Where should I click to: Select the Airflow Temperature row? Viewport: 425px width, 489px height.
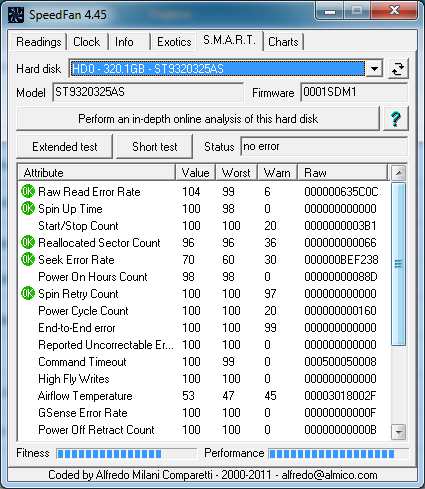coord(204,396)
